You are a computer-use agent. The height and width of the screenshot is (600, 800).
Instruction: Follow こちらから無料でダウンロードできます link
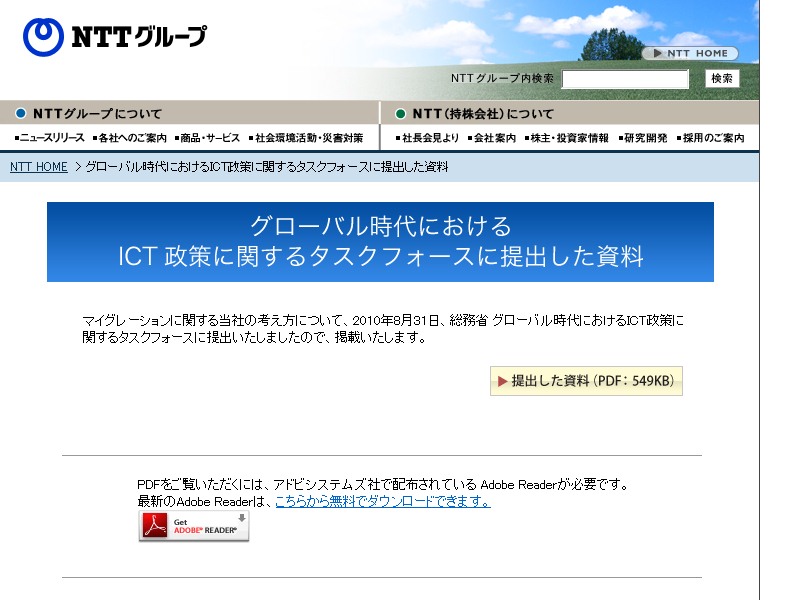pos(383,502)
